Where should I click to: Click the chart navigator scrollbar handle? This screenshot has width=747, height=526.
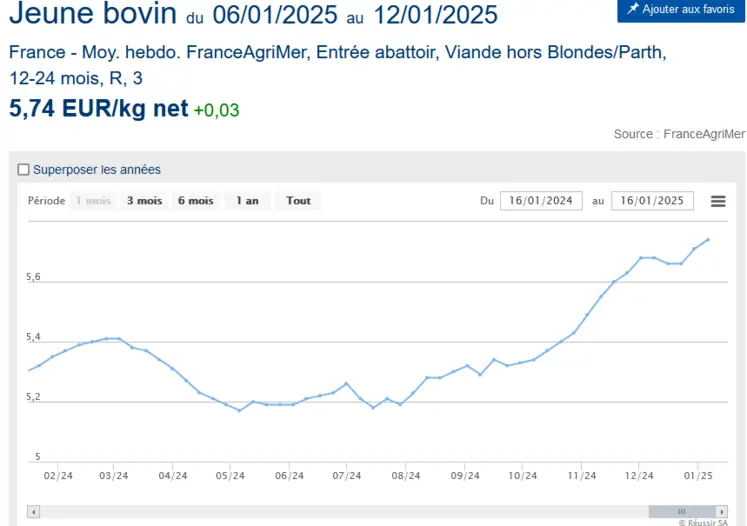pos(682,512)
